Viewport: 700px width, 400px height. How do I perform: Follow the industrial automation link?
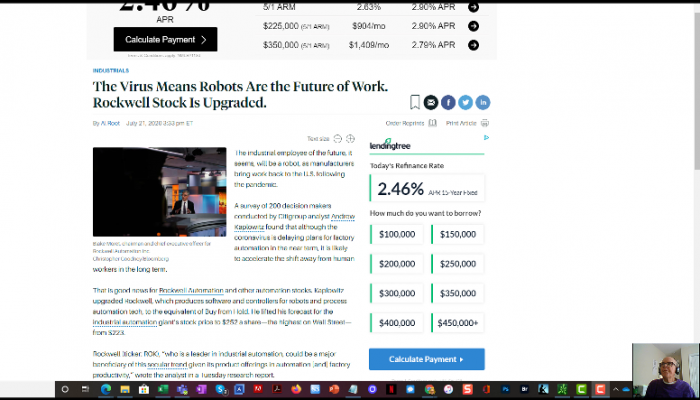click(125, 322)
